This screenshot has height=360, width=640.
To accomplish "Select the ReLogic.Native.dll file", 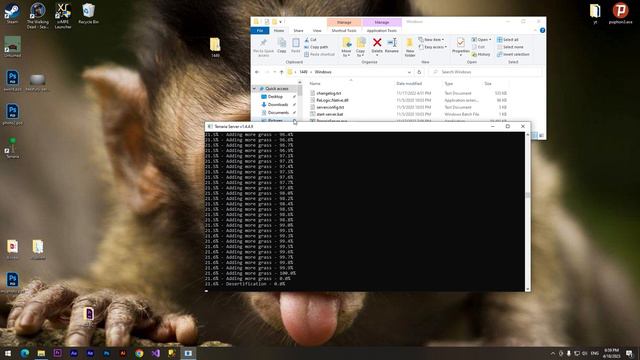I will pyautogui.click(x=332, y=100).
